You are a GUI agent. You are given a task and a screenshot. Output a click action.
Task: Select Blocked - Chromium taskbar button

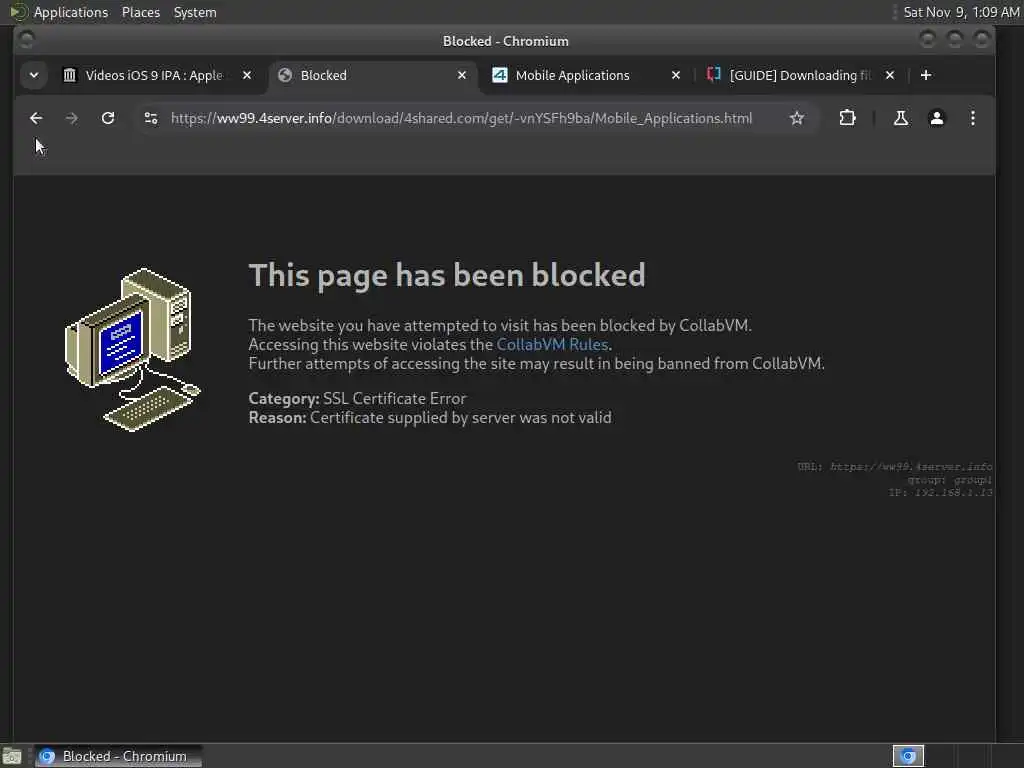(118, 756)
